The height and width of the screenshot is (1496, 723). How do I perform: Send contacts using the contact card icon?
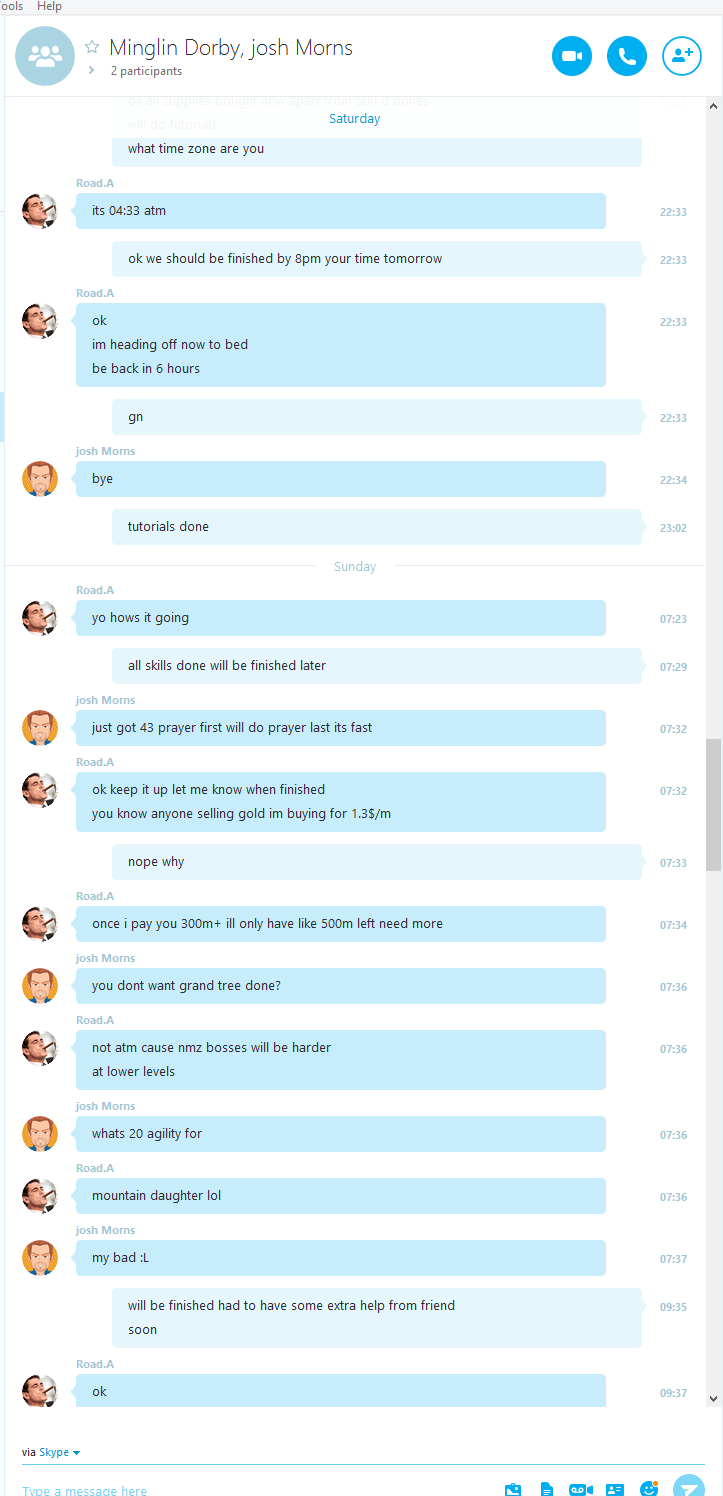(615, 1490)
